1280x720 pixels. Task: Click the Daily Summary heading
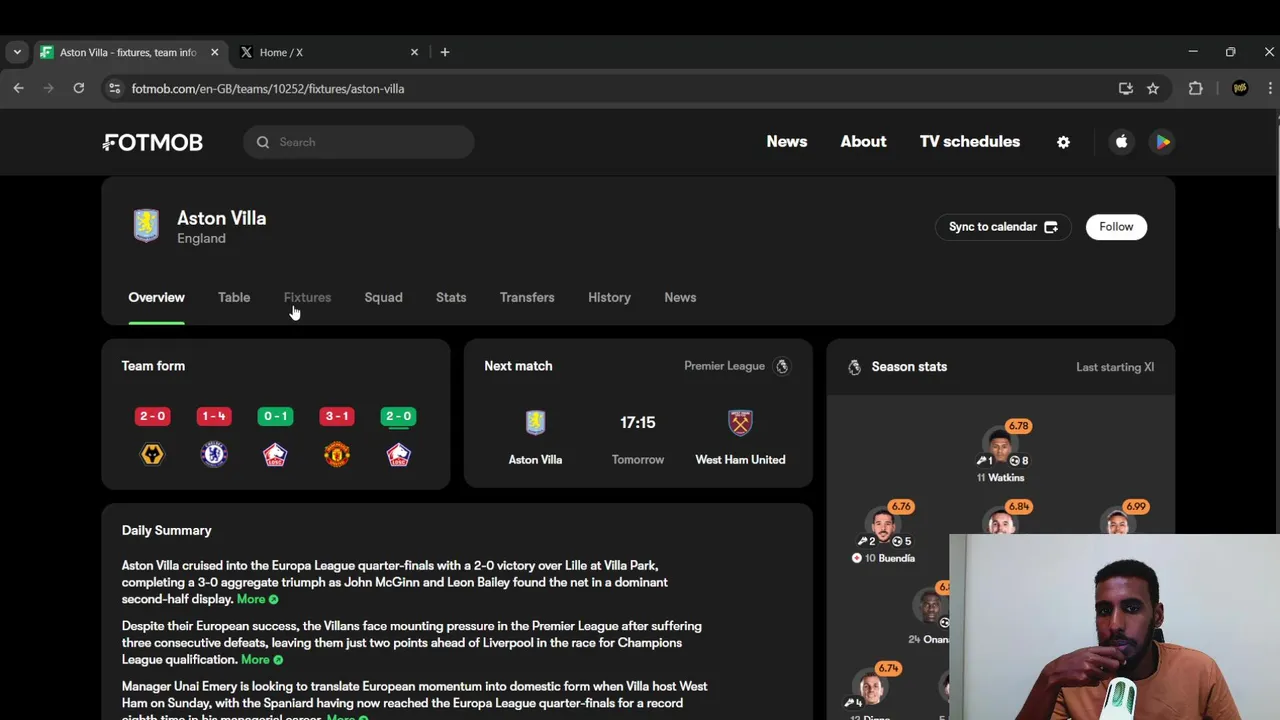(166, 530)
